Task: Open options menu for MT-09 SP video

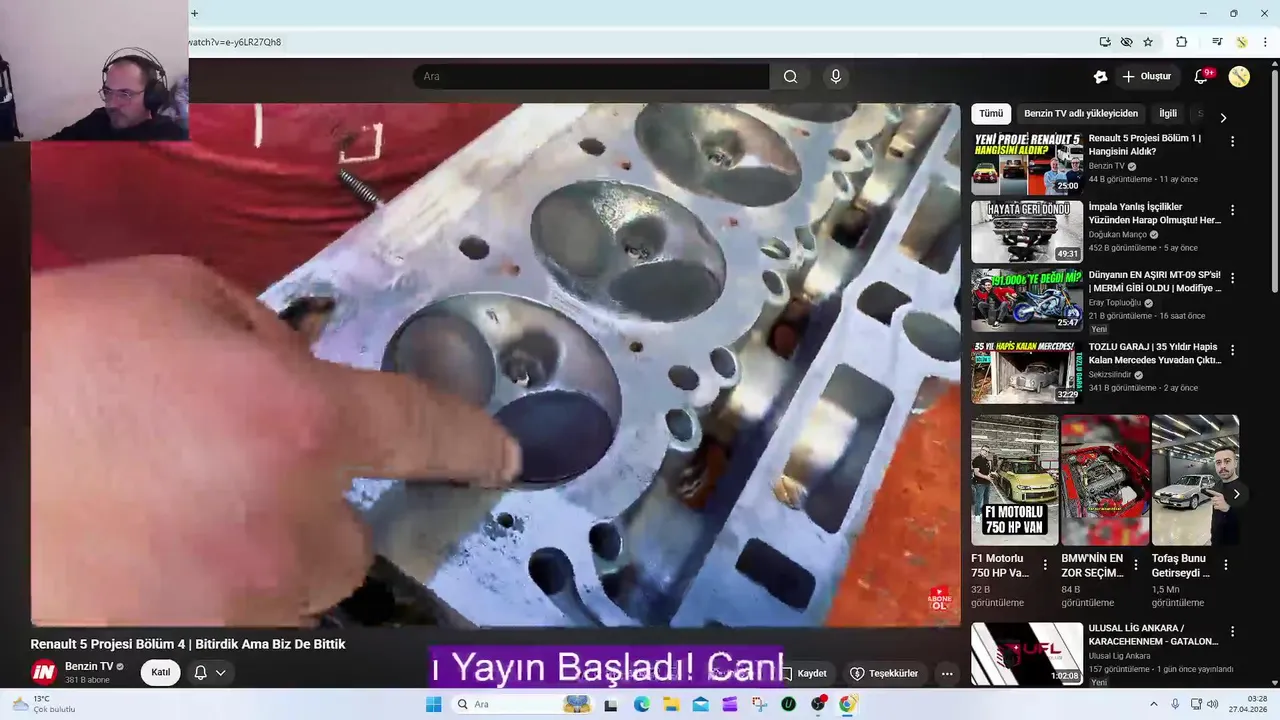Action: [x=1232, y=278]
